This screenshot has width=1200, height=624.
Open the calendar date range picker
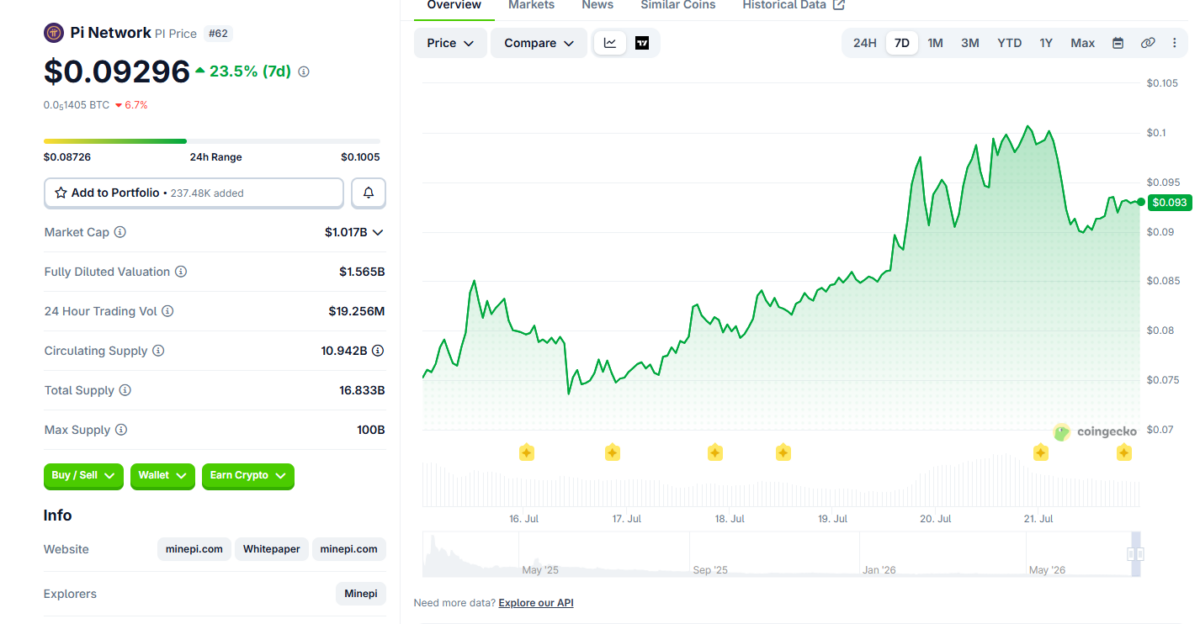pos(1118,43)
